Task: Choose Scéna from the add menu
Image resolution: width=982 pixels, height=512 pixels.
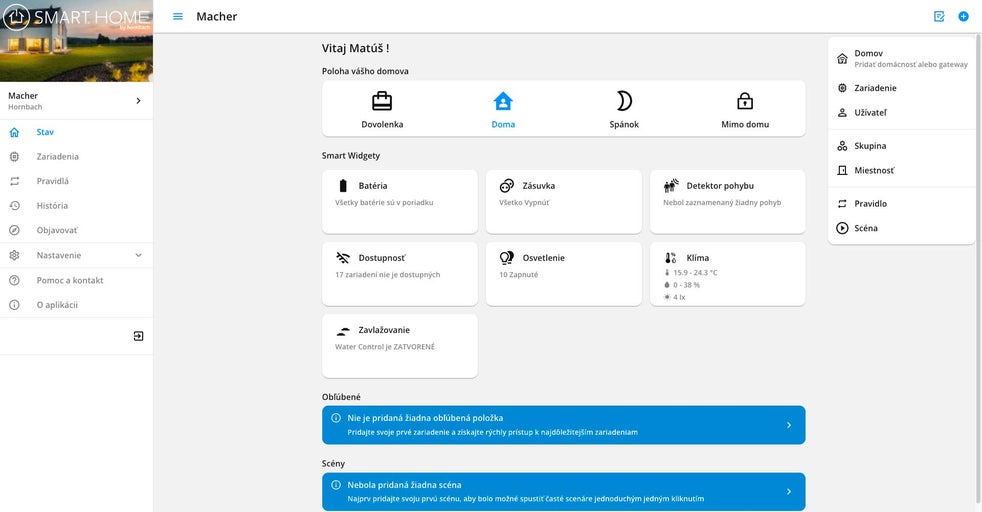Action: click(901, 228)
